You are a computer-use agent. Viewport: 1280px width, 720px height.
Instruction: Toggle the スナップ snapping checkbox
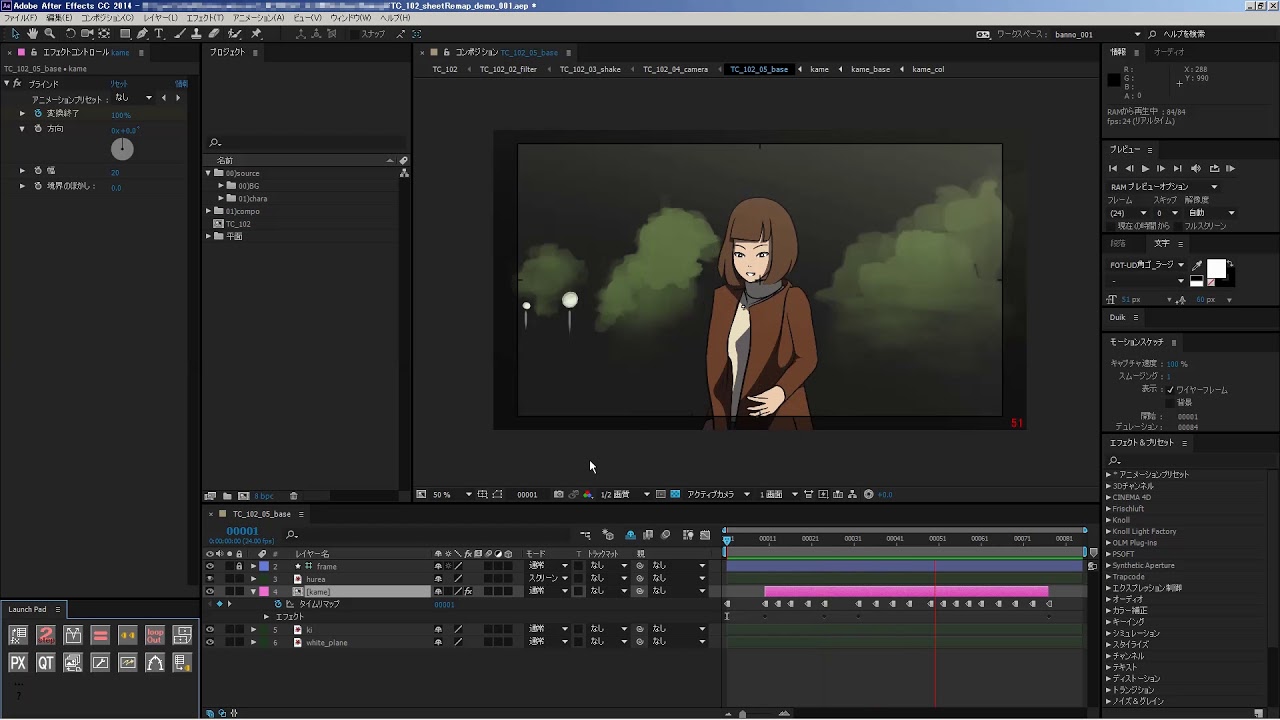click(x=354, y=34)
